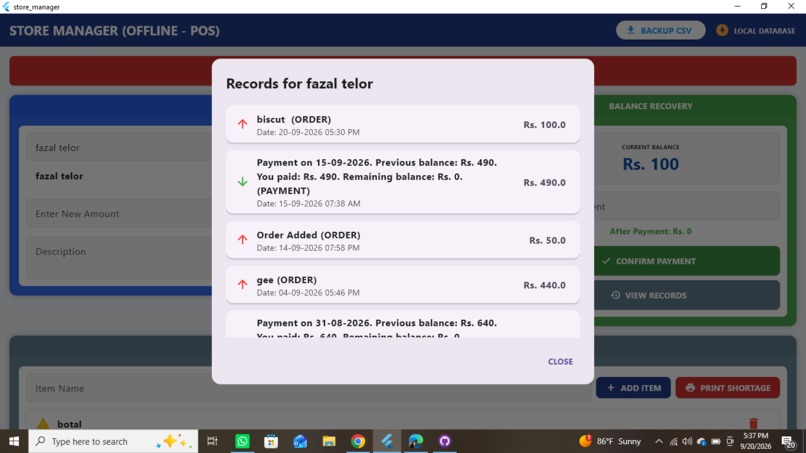The width and height of the screenshot is (806, 453).
Task: Click the Confirm Payment checkmark icon
Action: [606, 261]
